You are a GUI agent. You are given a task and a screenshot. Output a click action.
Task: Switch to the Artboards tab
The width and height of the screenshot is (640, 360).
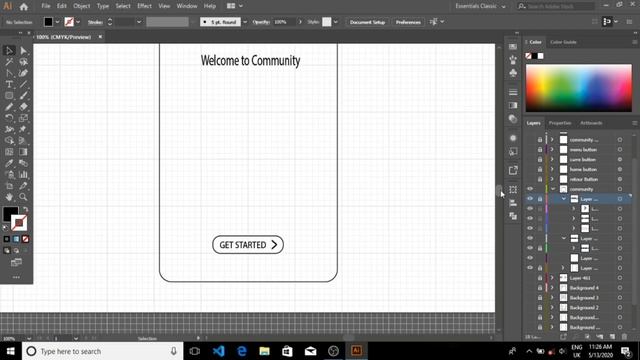click(x=591, y=123)
